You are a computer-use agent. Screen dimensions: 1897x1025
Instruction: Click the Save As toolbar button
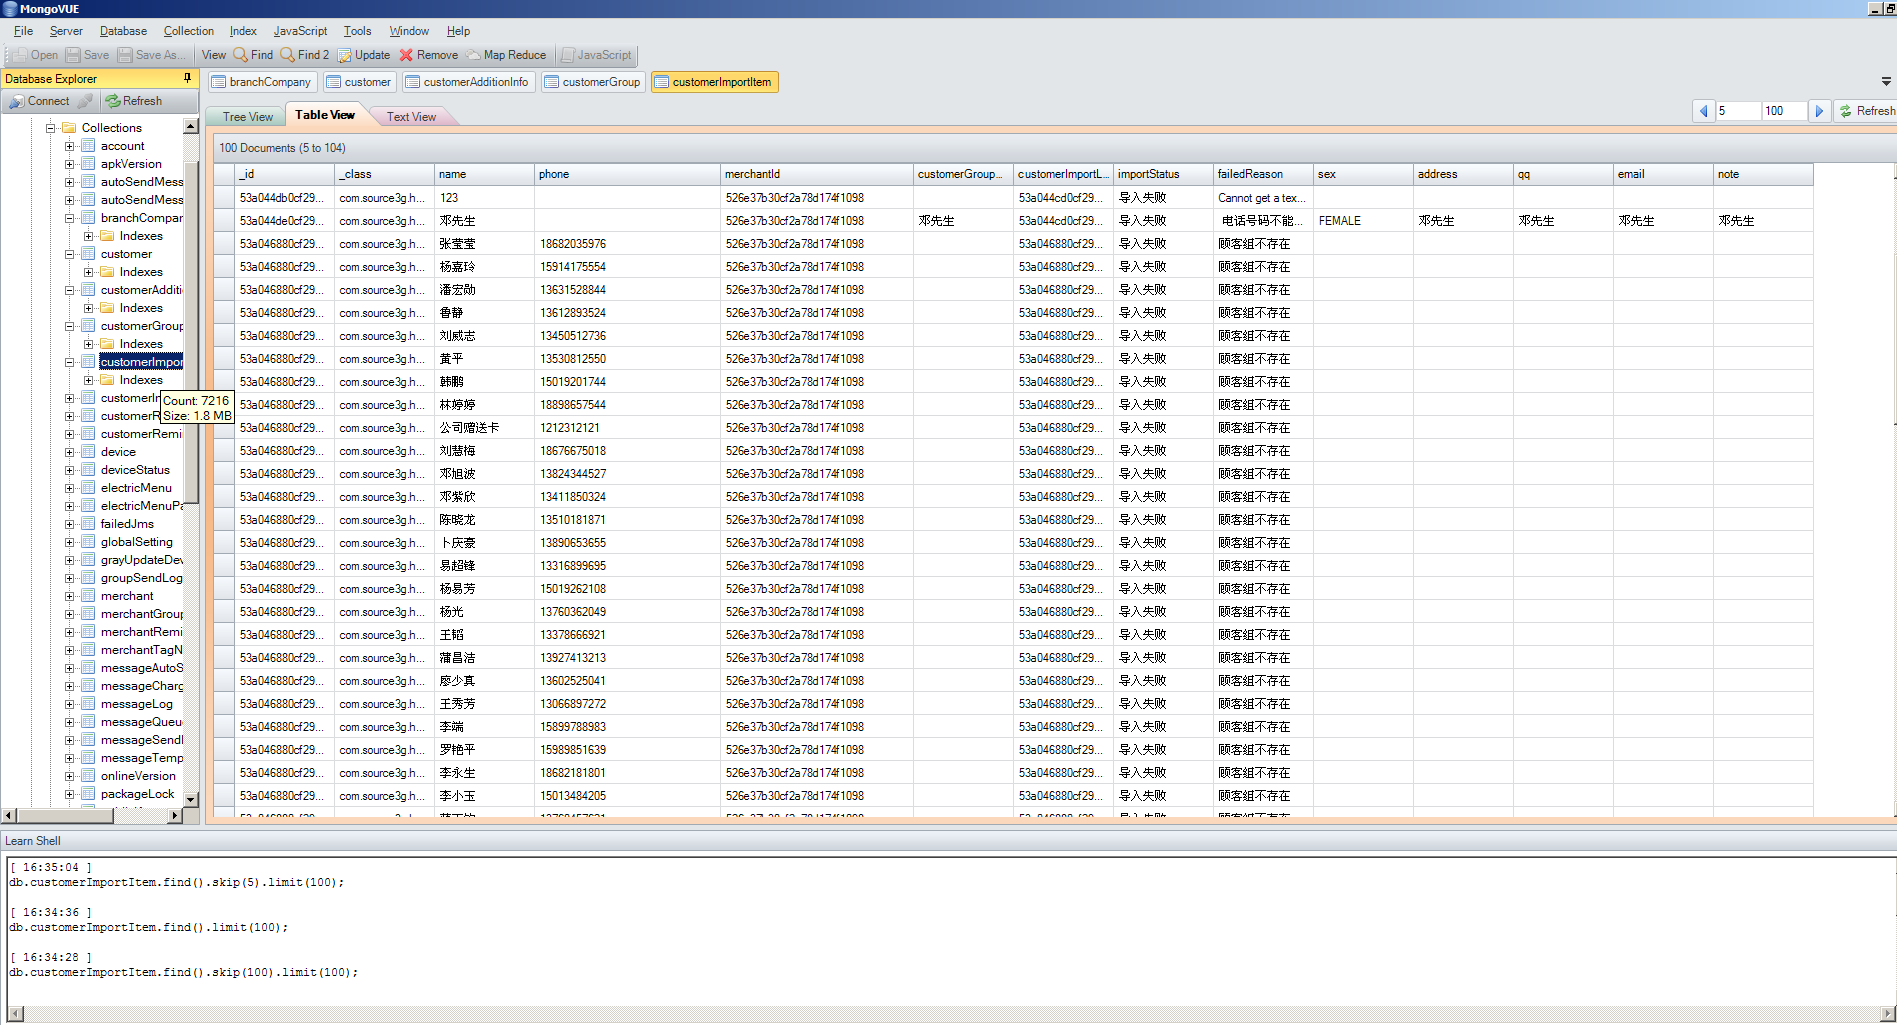click(x=152, y=55)
